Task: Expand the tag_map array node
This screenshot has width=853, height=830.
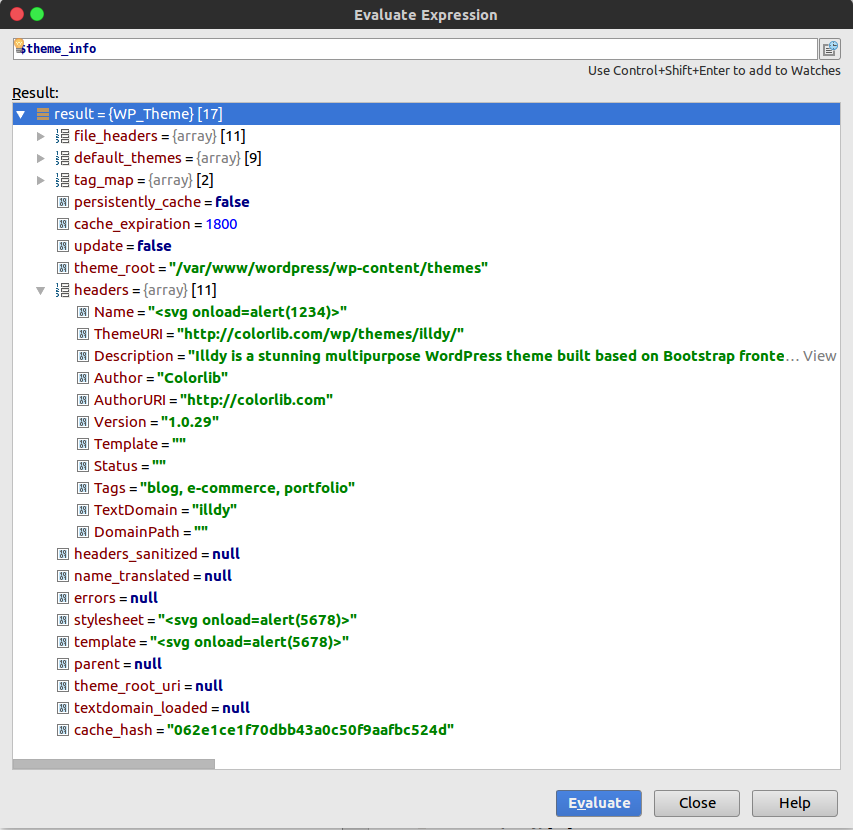Action: [41, 180]
